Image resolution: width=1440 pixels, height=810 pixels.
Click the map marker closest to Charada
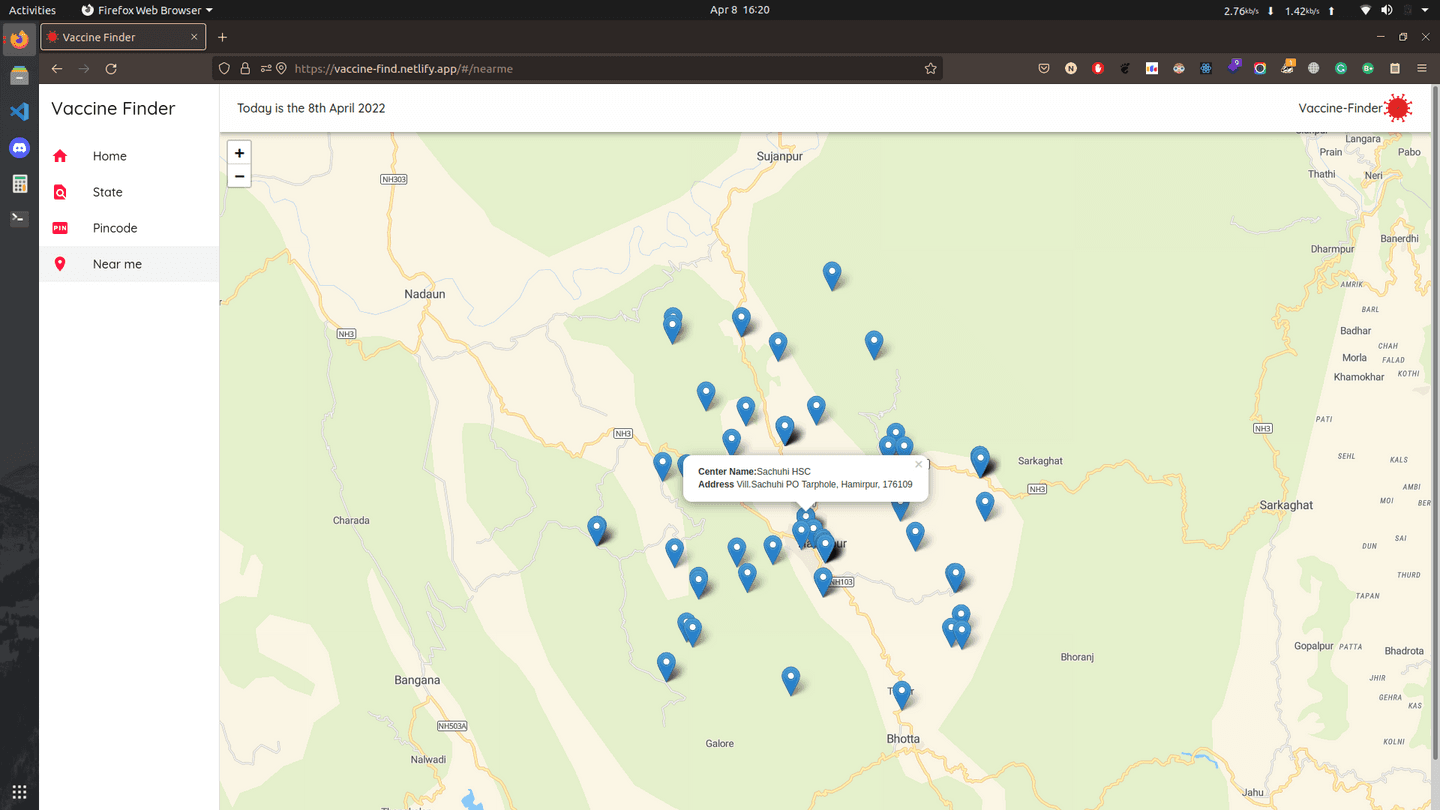coord(597,529)
